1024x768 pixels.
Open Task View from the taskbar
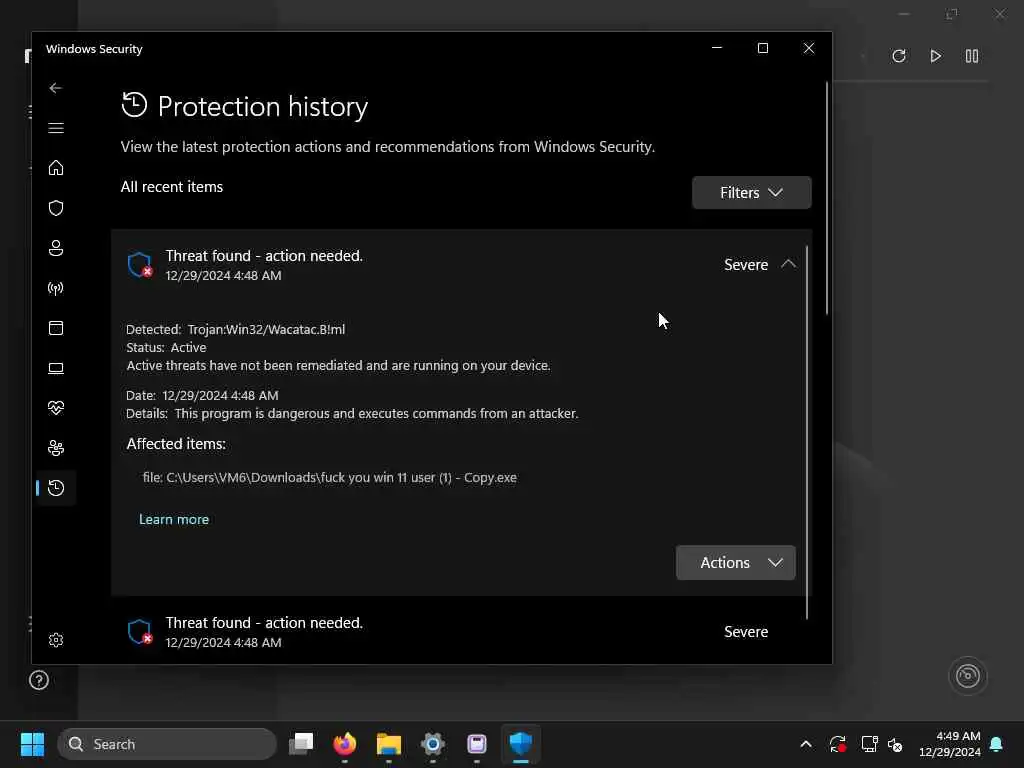301,744
